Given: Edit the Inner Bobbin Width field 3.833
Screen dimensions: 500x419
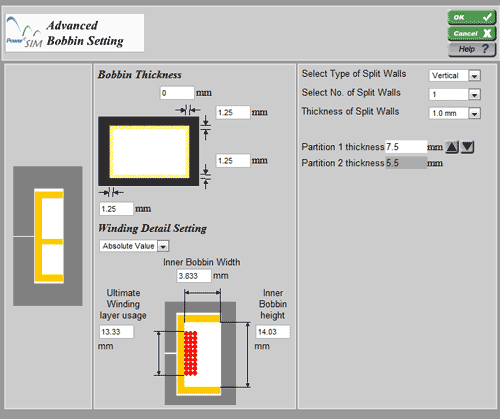Looking at the screenshot, I should tap(194, 276).
